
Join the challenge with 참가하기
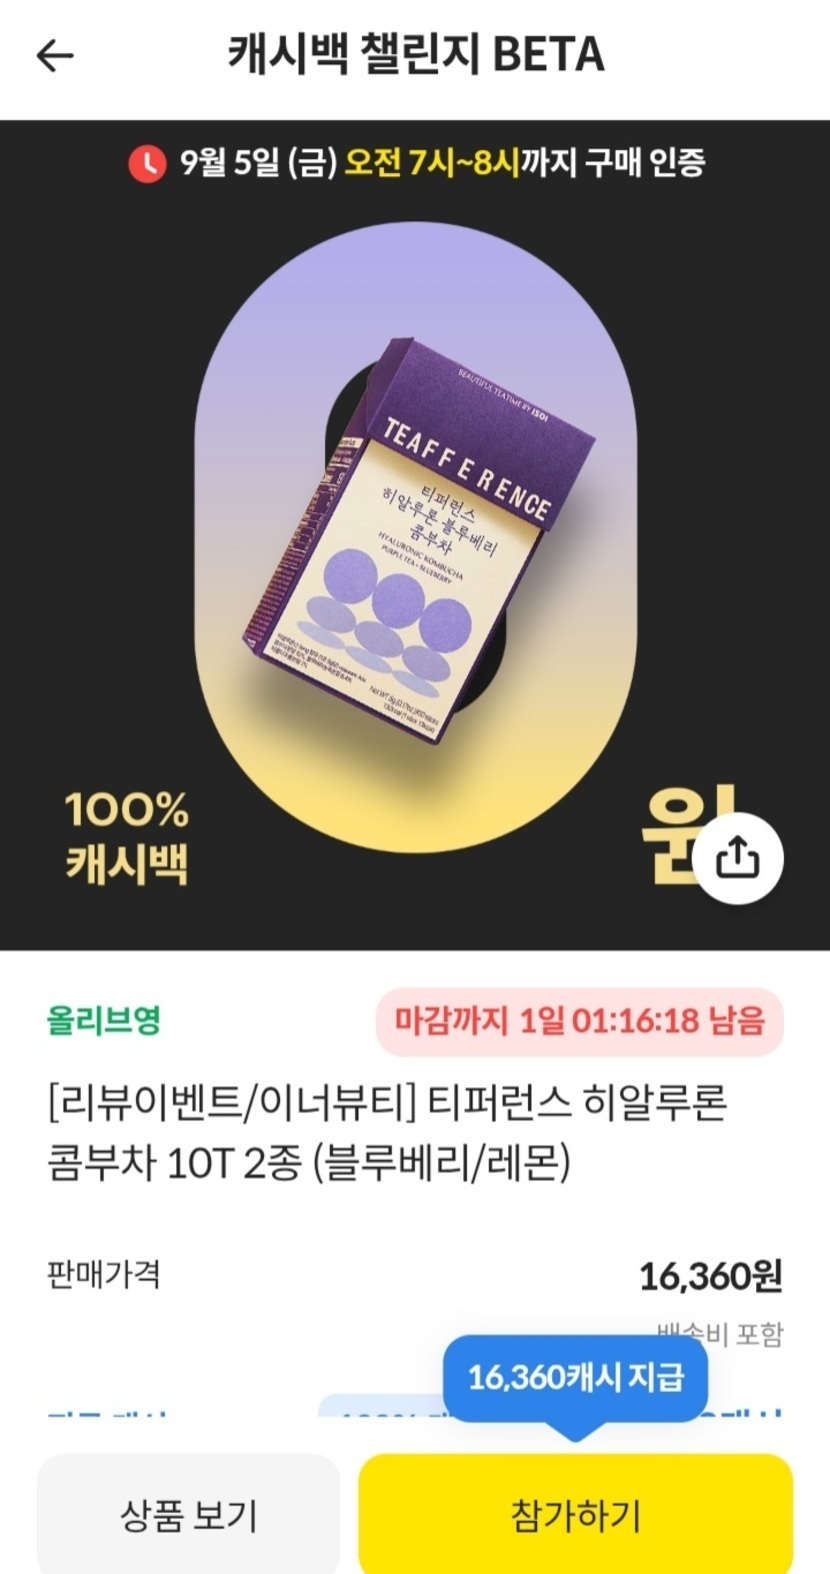point(575,1514)
